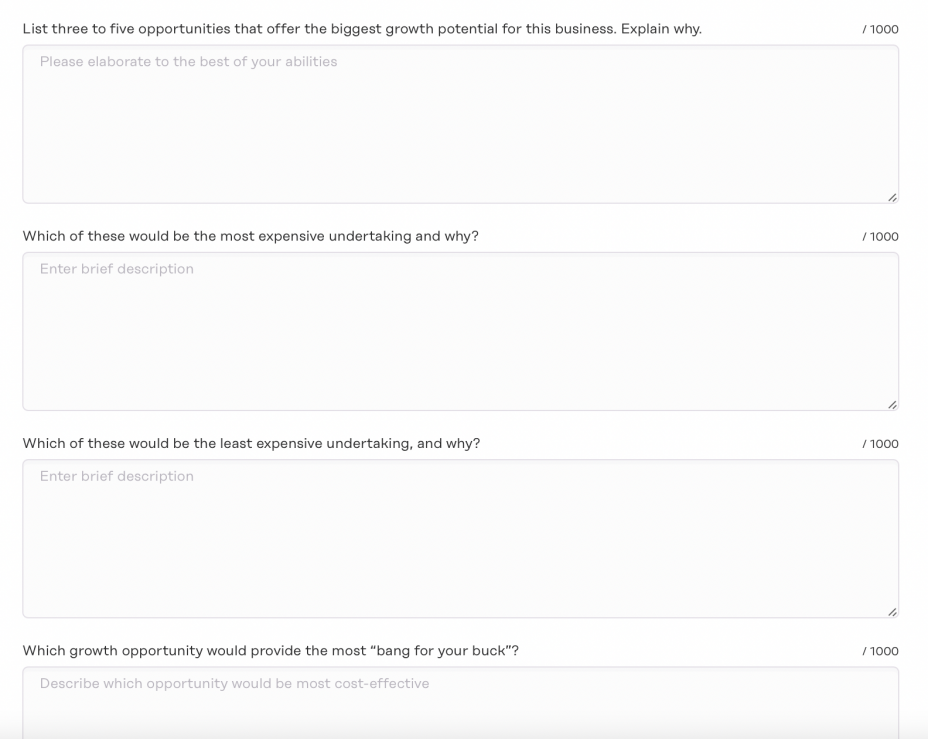Click the resize handle below the expensive undertaking field
This screenshot has width=928, height=739.
coord(891,403)
